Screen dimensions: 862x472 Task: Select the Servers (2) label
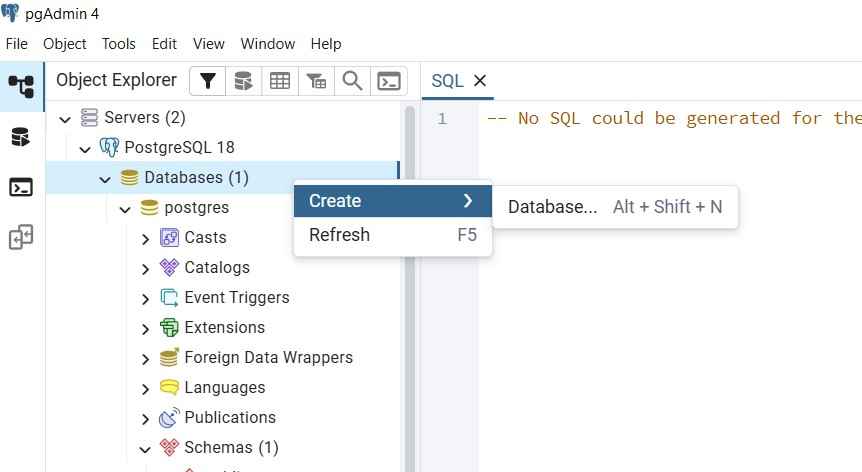click(x=145, y=118)
